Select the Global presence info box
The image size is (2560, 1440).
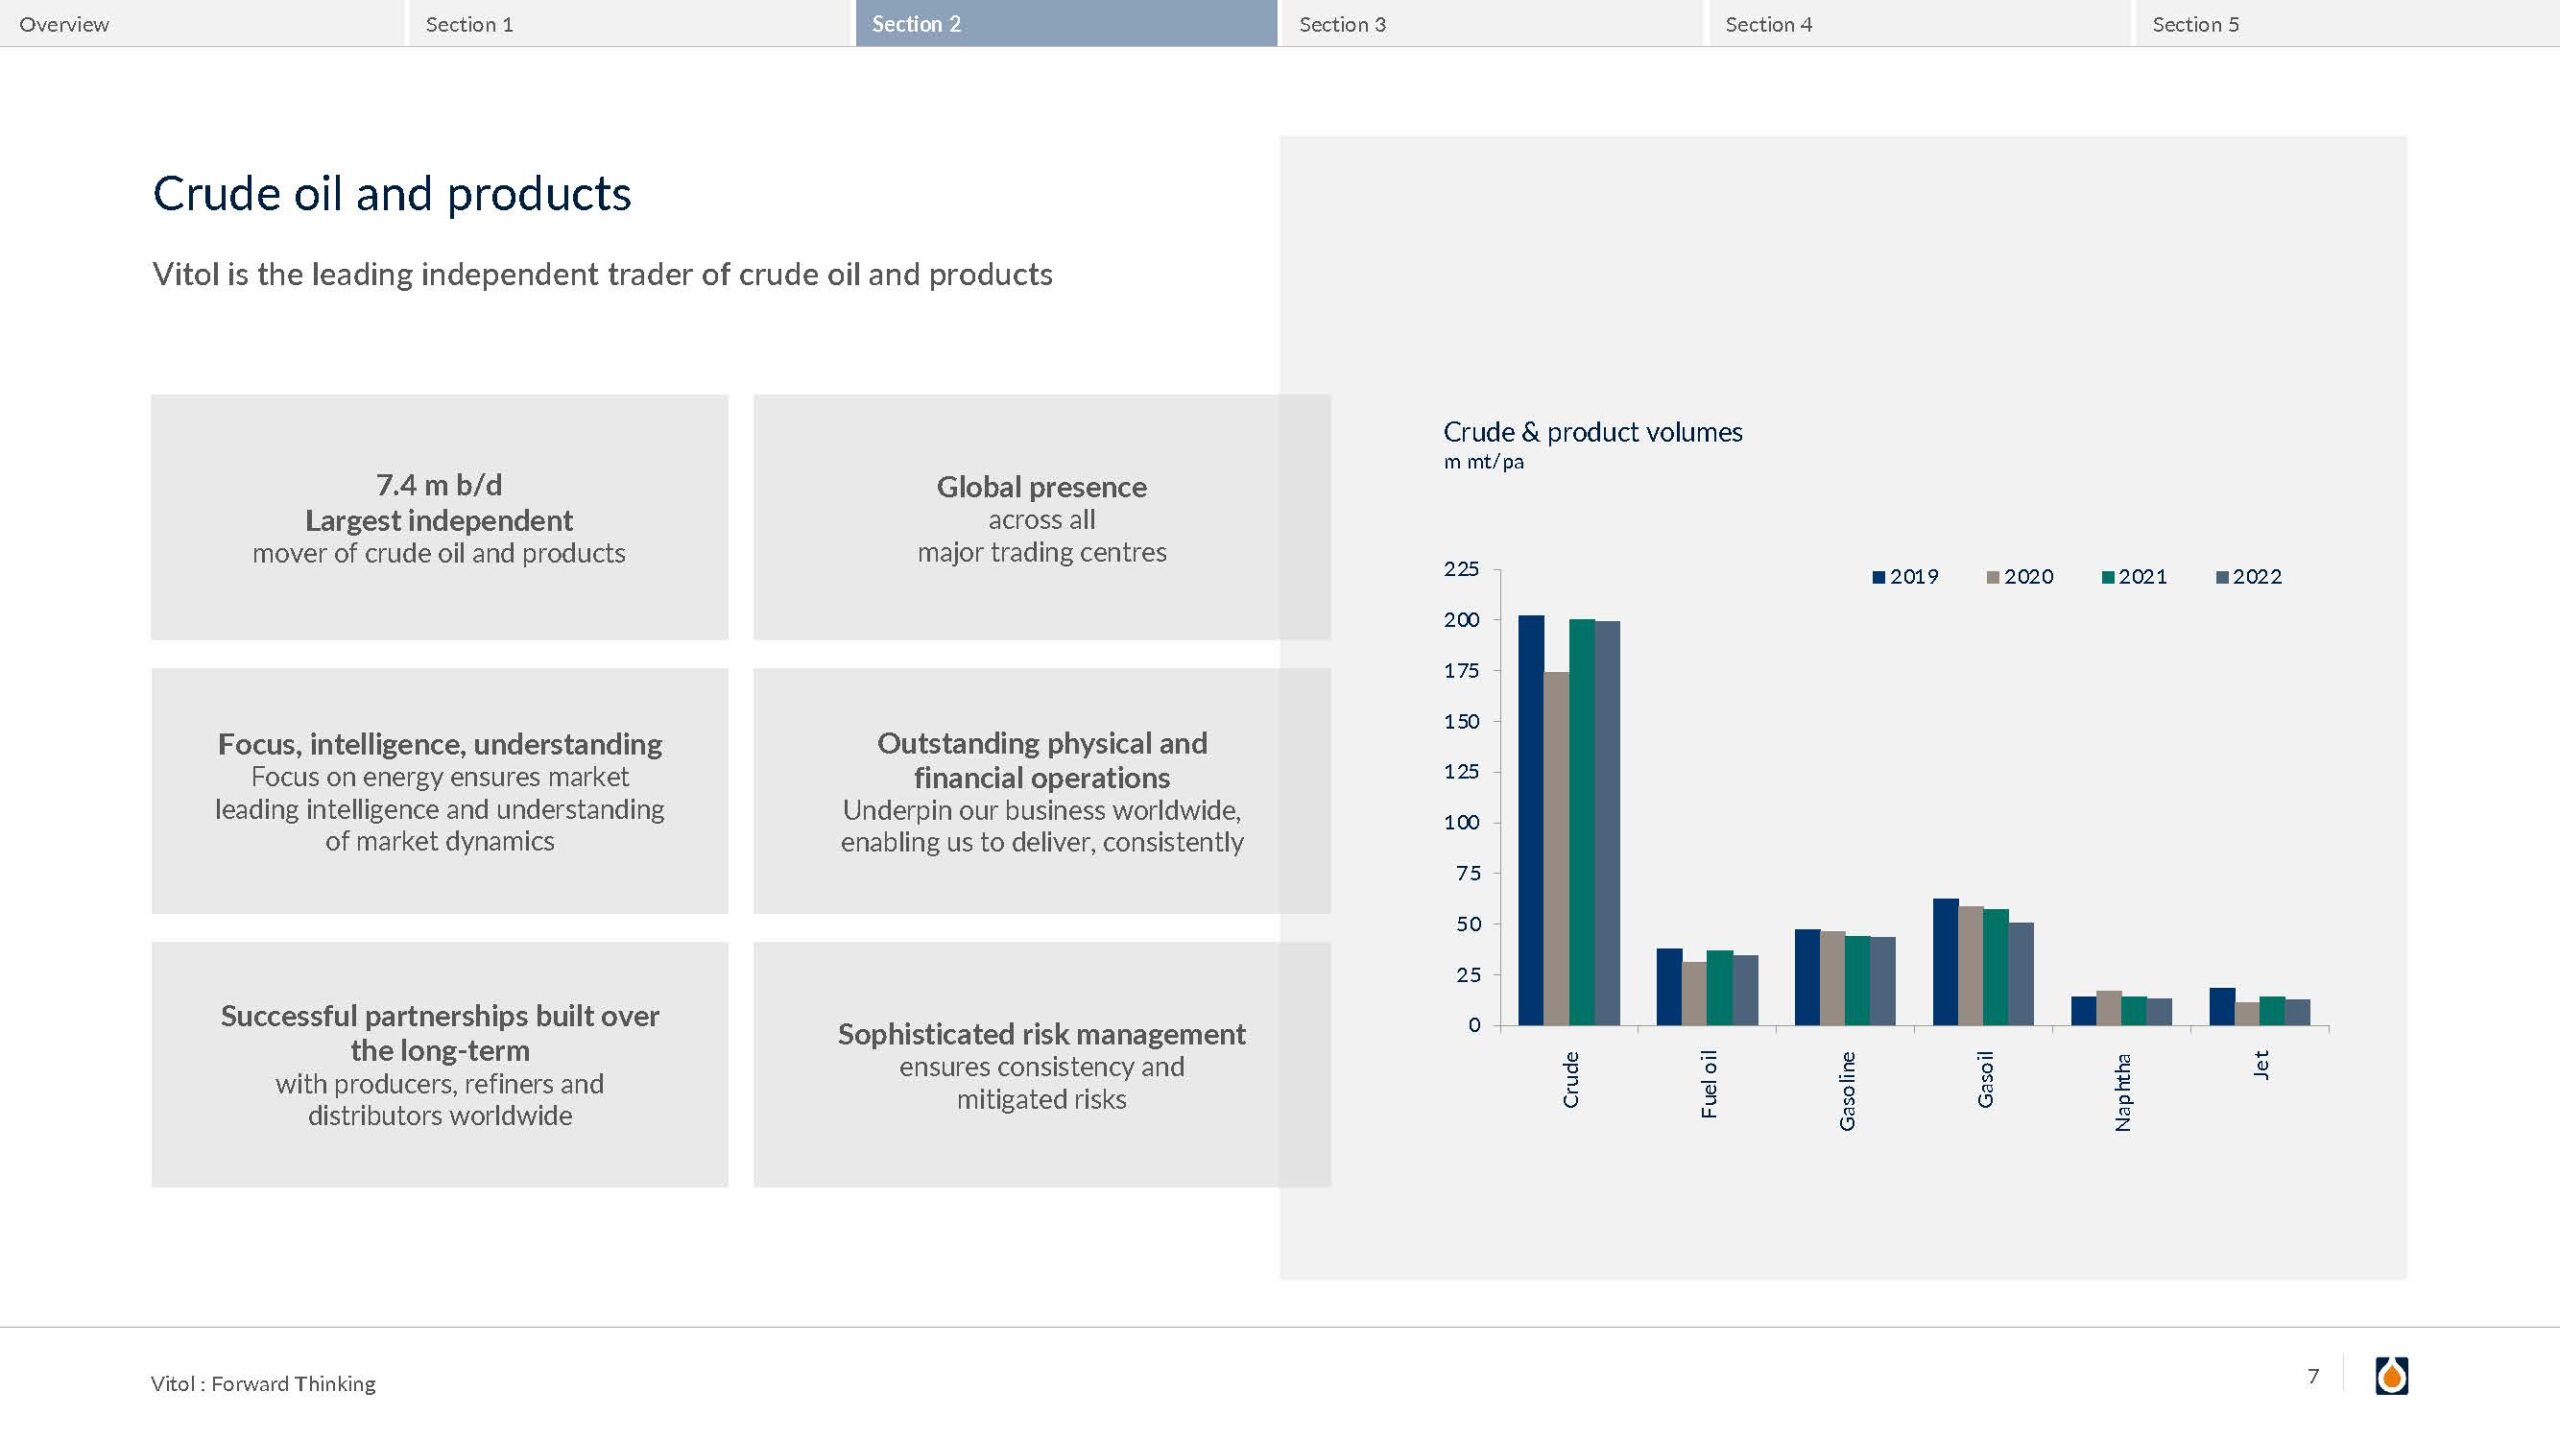point(1041,517)
